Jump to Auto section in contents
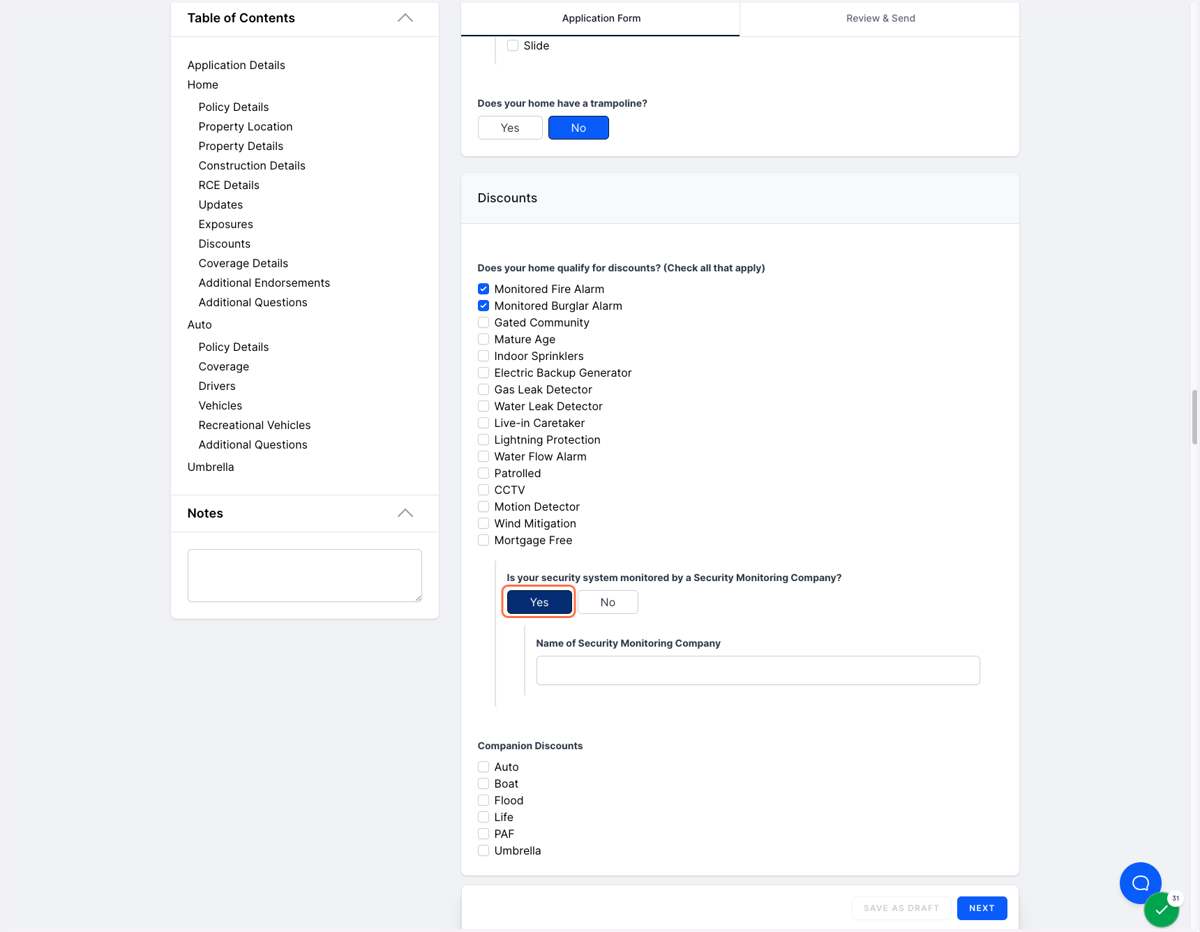Screen dimensions: 1200x932 coord(199,325)
